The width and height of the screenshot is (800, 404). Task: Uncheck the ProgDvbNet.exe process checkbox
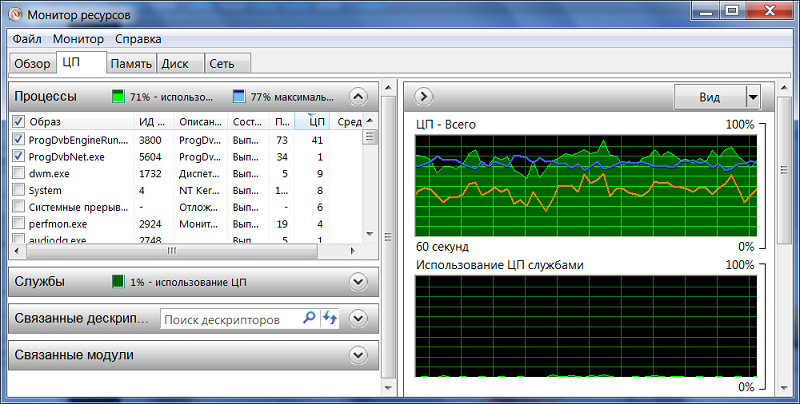tap(18, 157)
